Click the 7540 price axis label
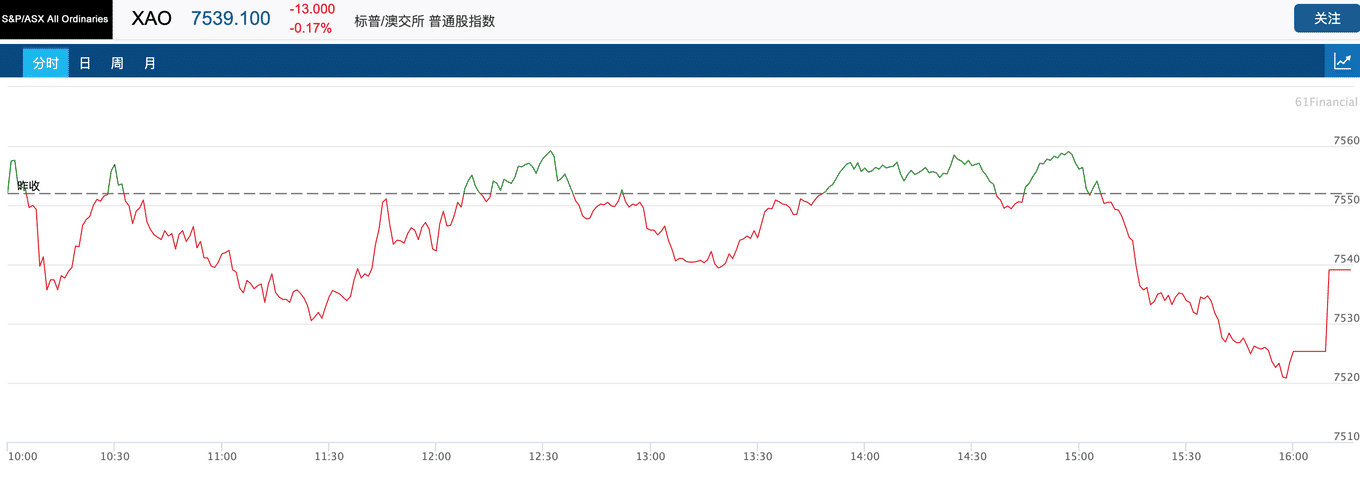This screenshot has width=1360, height=485. 1346,259
